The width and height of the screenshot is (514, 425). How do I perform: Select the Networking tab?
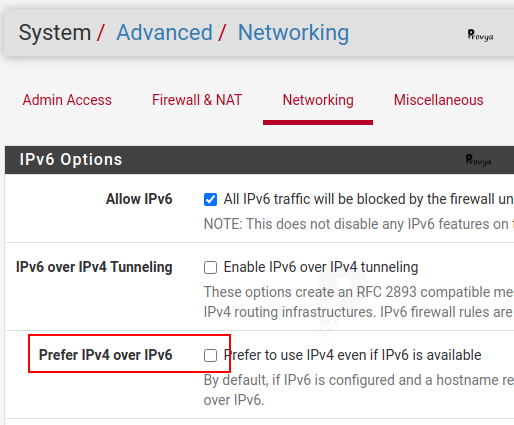[318, 100]
